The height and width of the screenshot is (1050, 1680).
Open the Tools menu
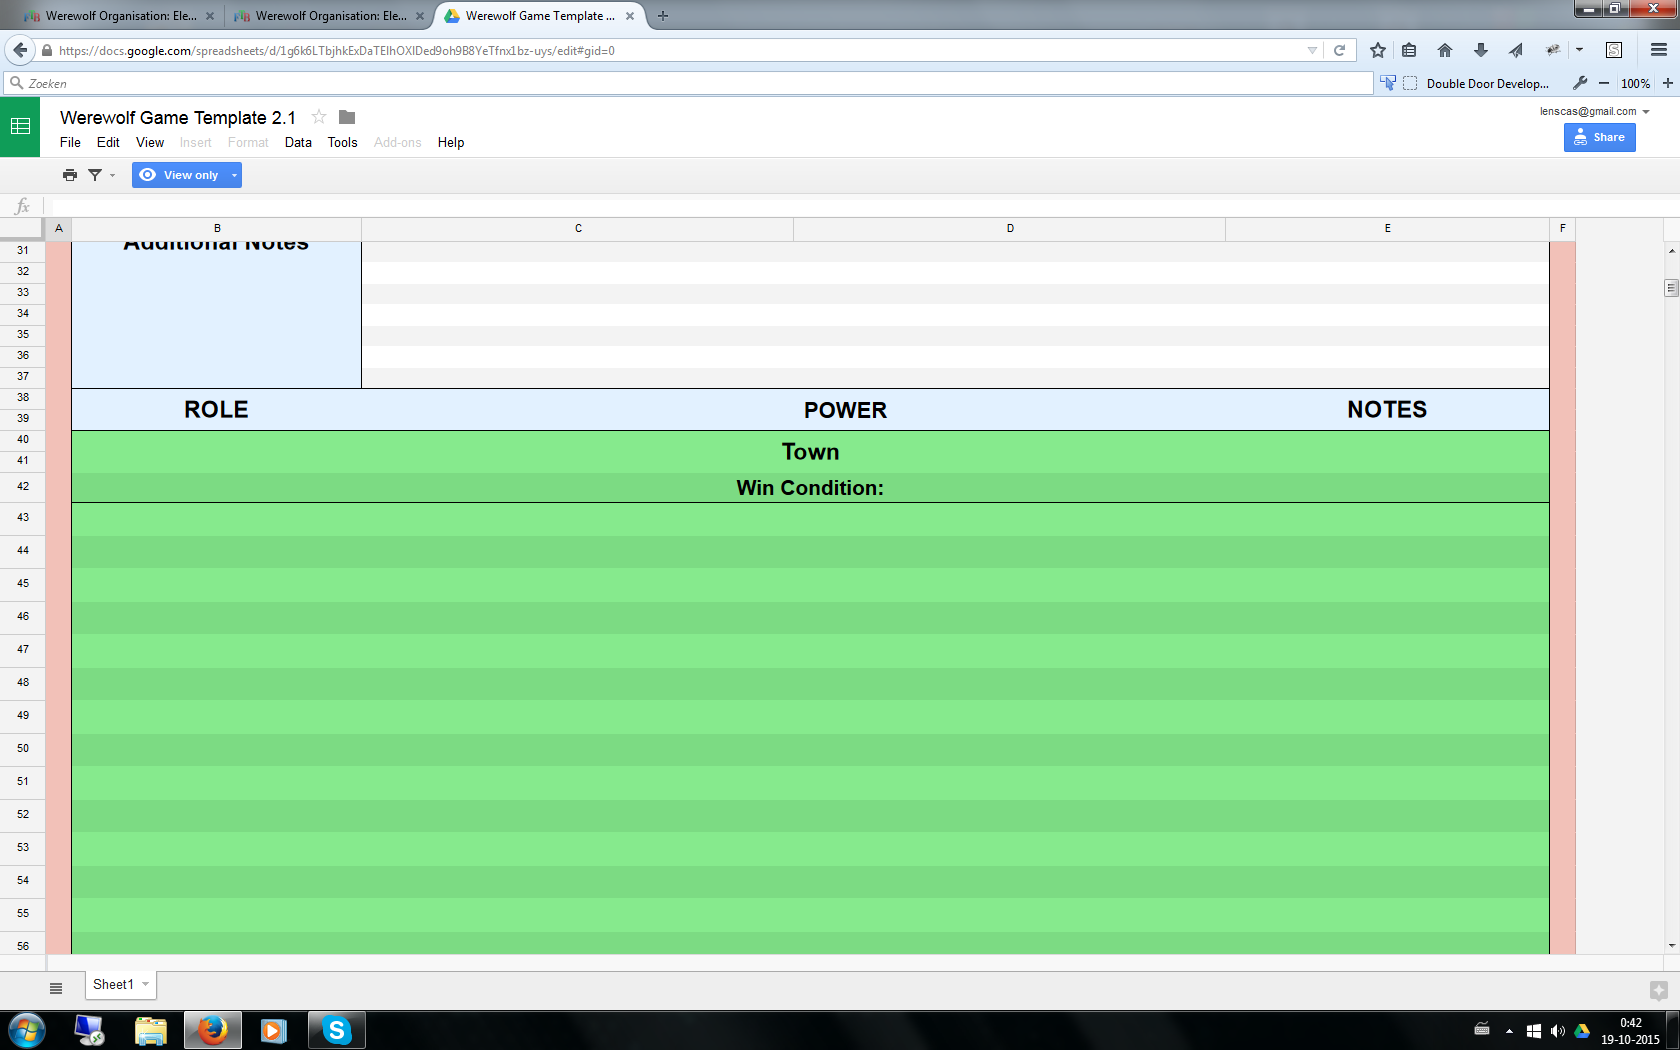[x=342, y=143]
